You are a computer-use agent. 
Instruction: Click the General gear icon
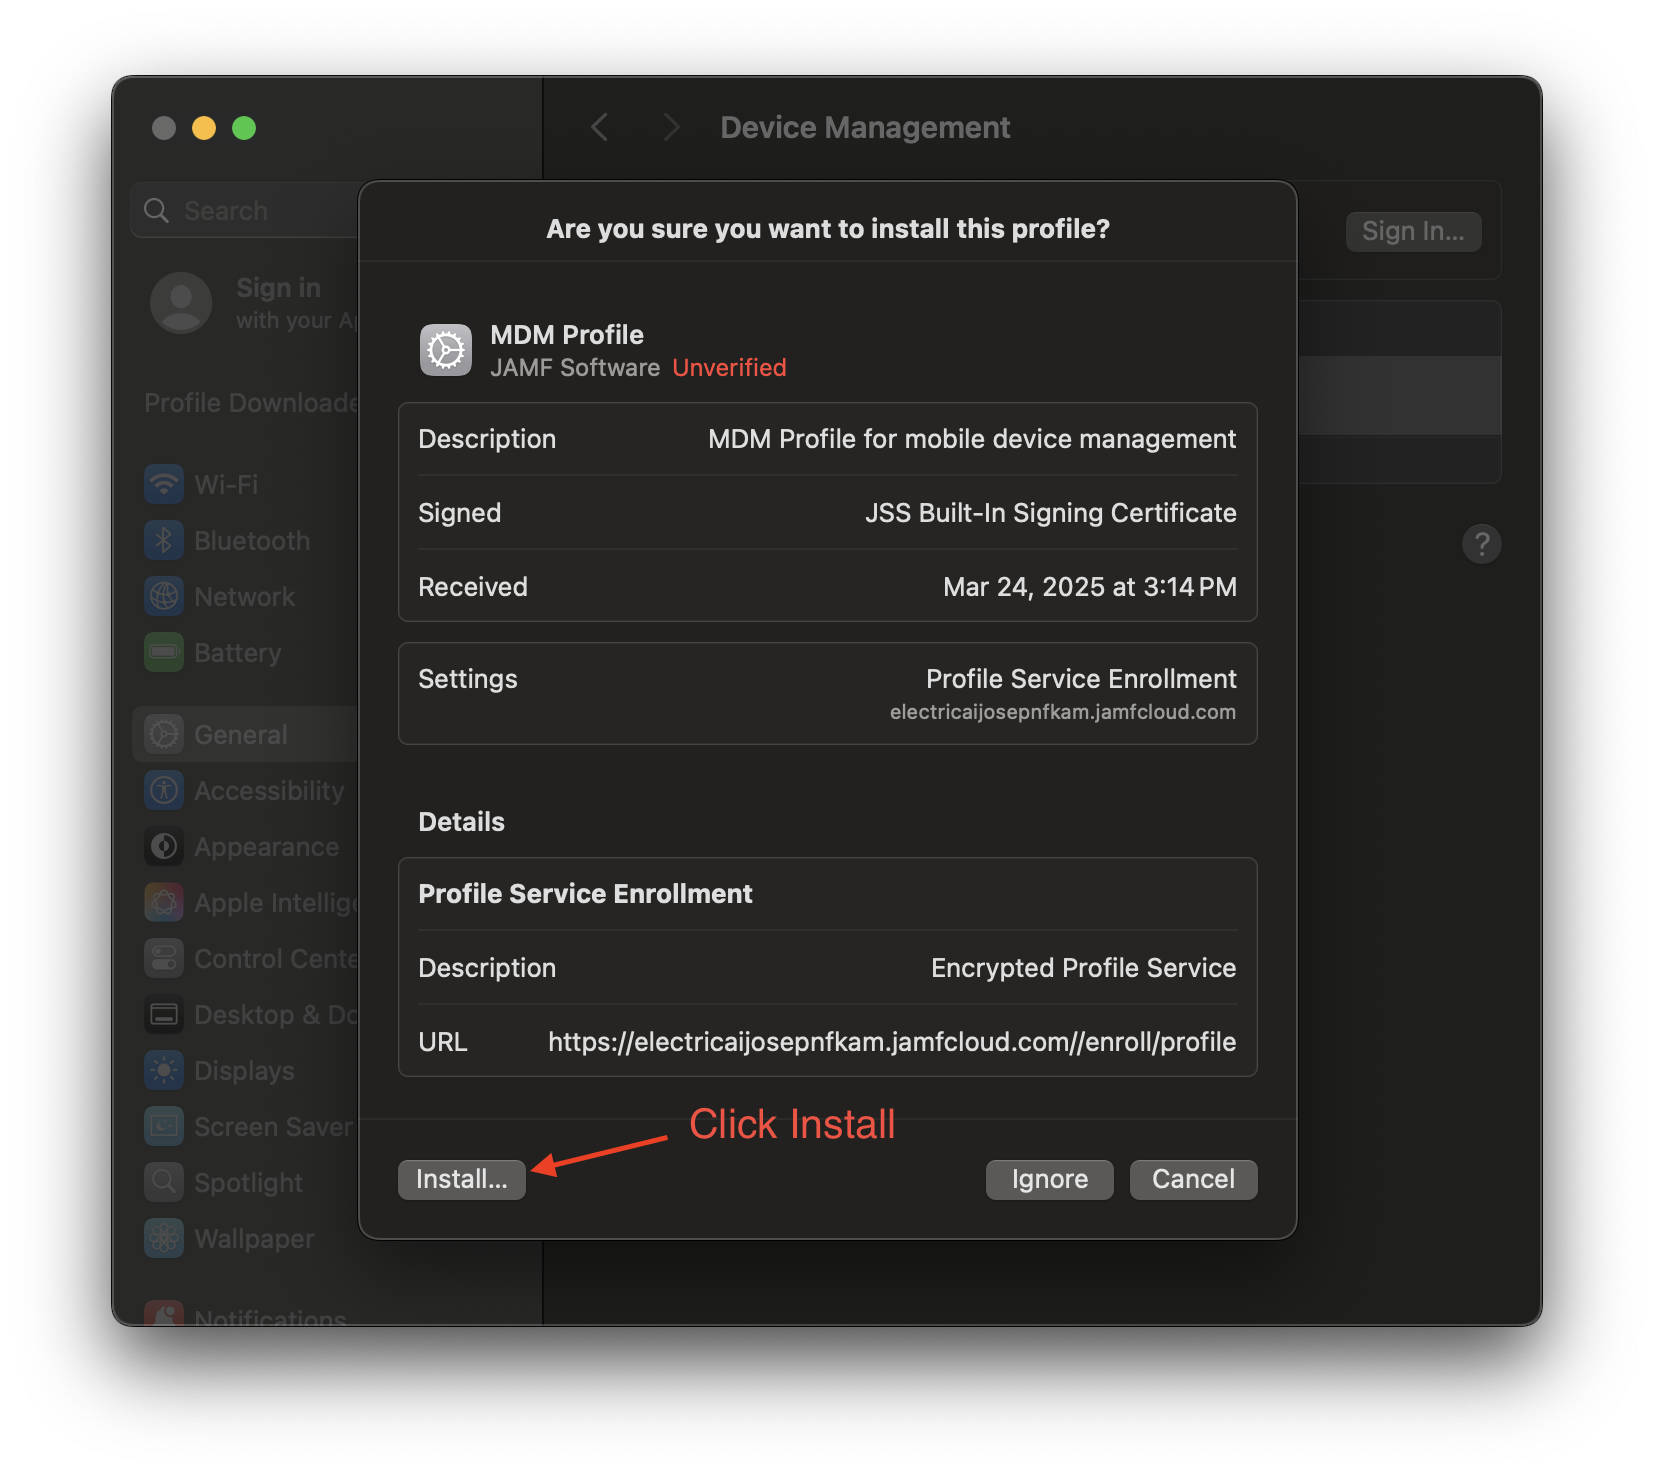tap(164, 735)
